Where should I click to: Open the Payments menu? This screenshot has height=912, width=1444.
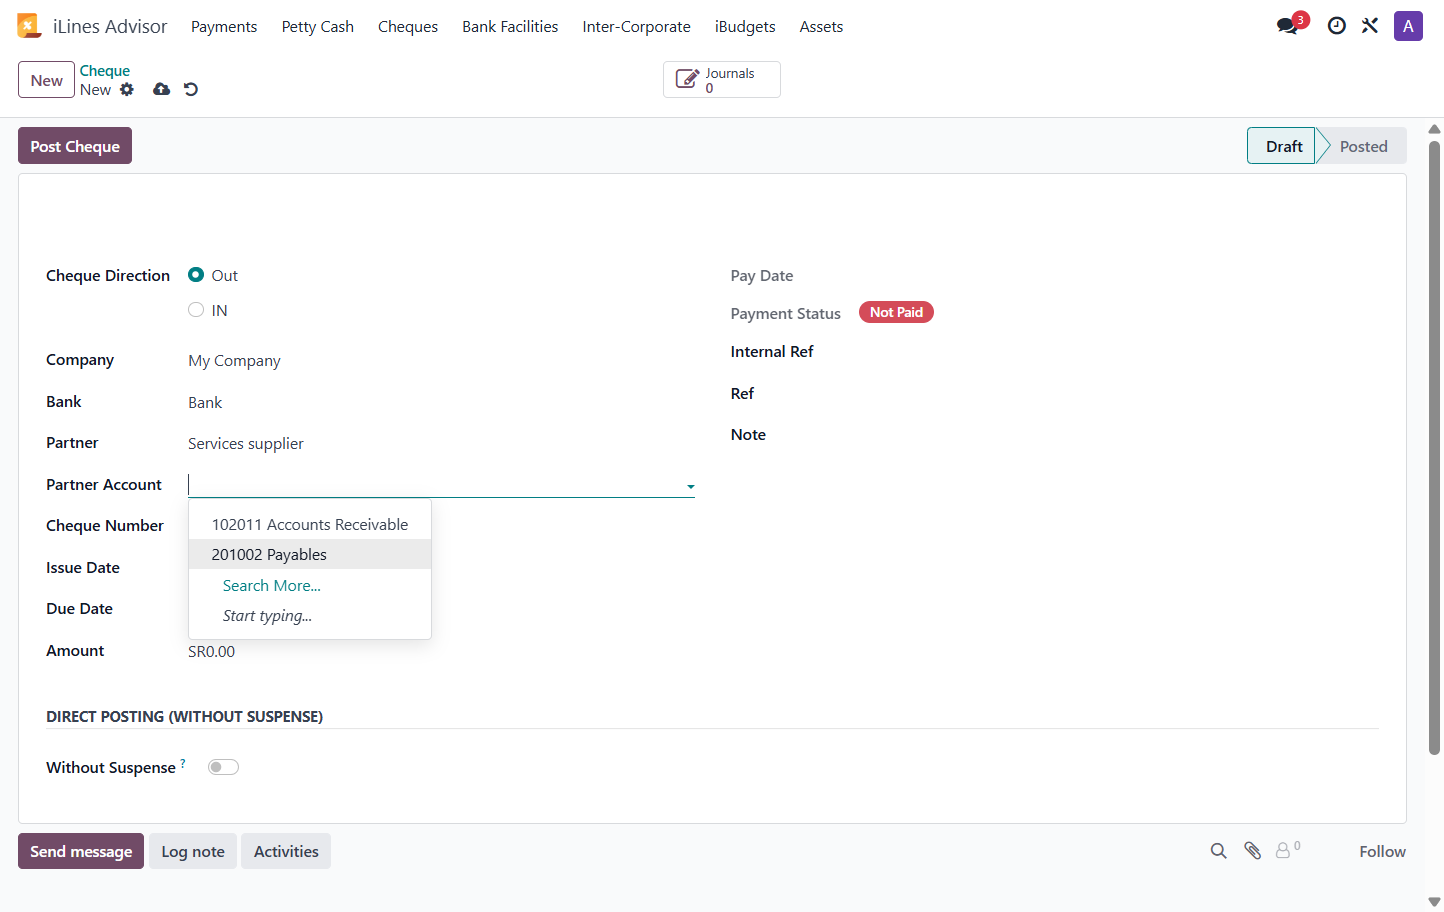(224, 27)
